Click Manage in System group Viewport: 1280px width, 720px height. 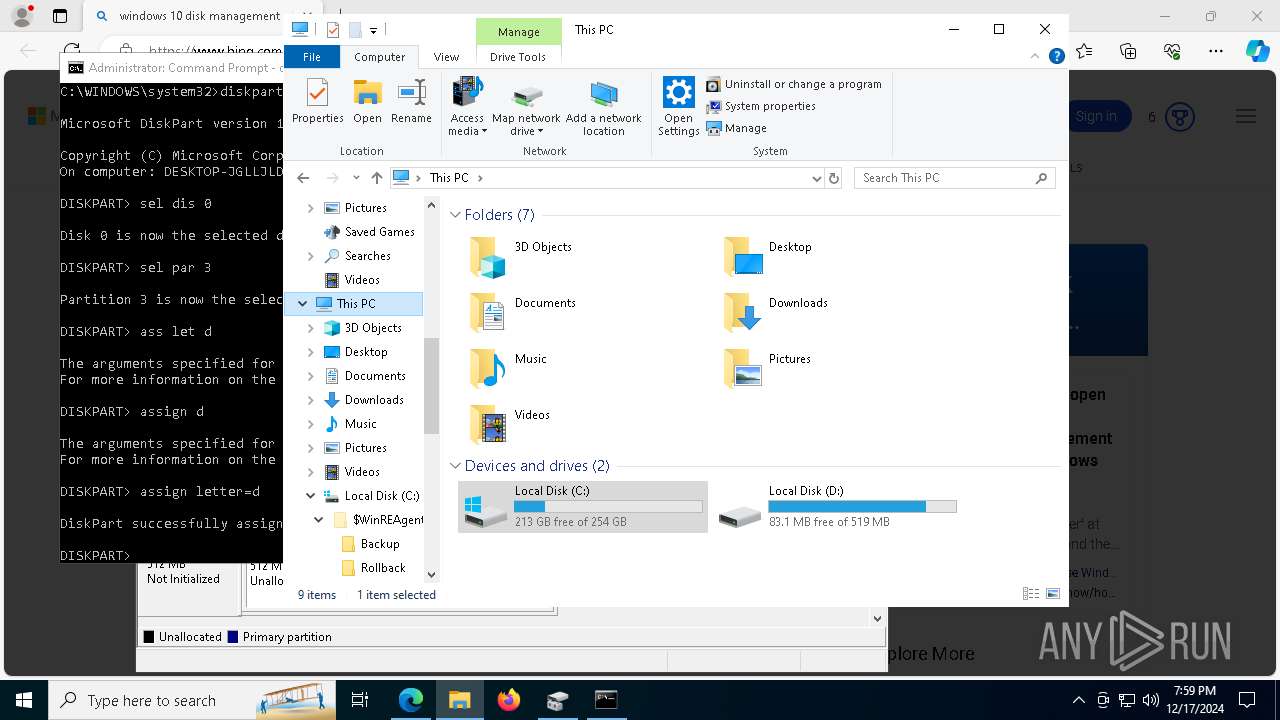pos(737,128)
